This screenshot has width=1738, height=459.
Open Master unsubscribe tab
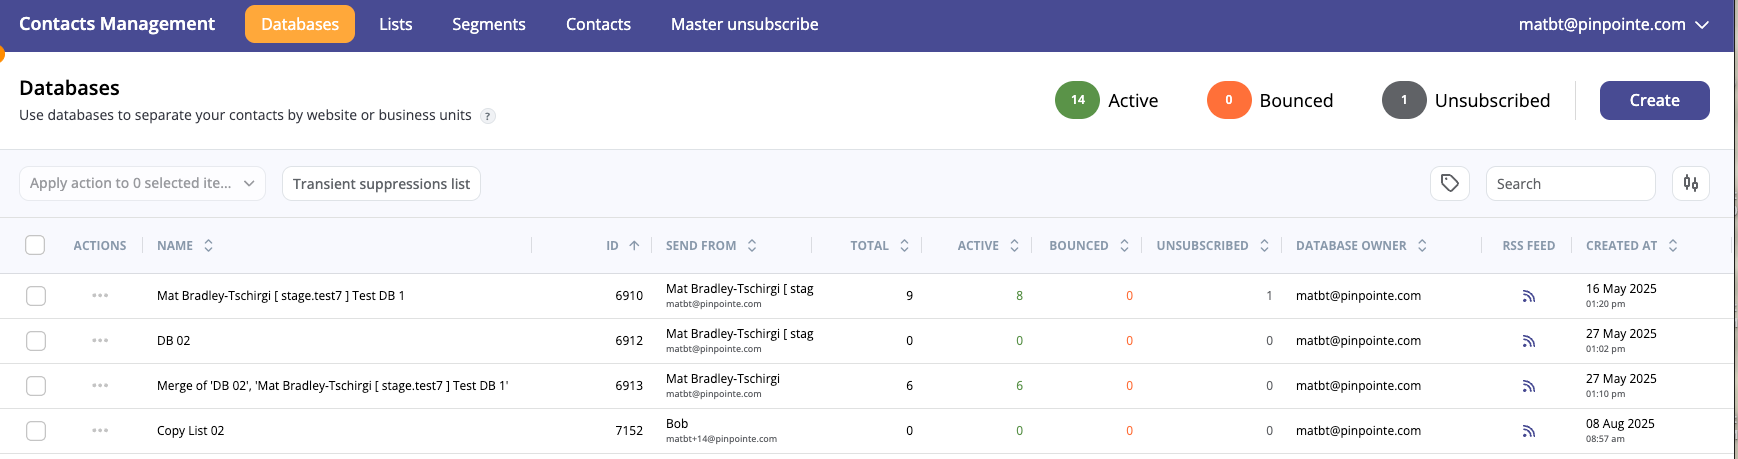tap(745, 24)
